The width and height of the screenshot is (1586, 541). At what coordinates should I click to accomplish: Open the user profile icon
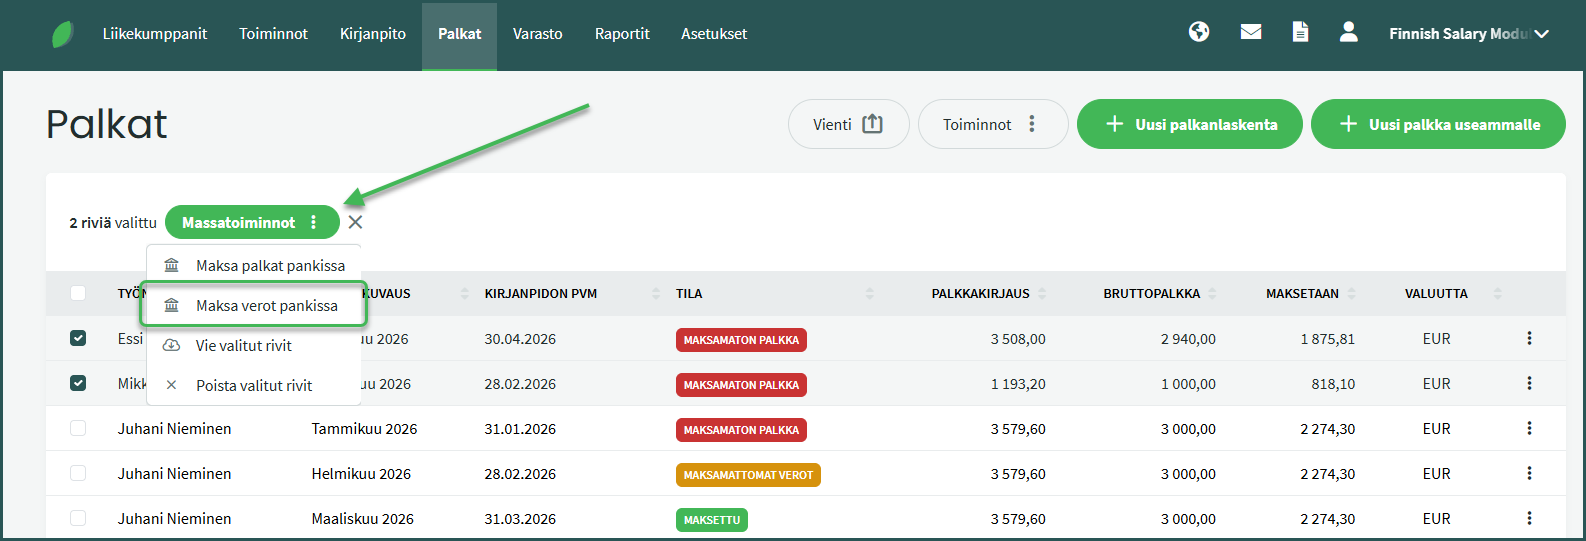pyautogui.click(x=1348, y=32)
